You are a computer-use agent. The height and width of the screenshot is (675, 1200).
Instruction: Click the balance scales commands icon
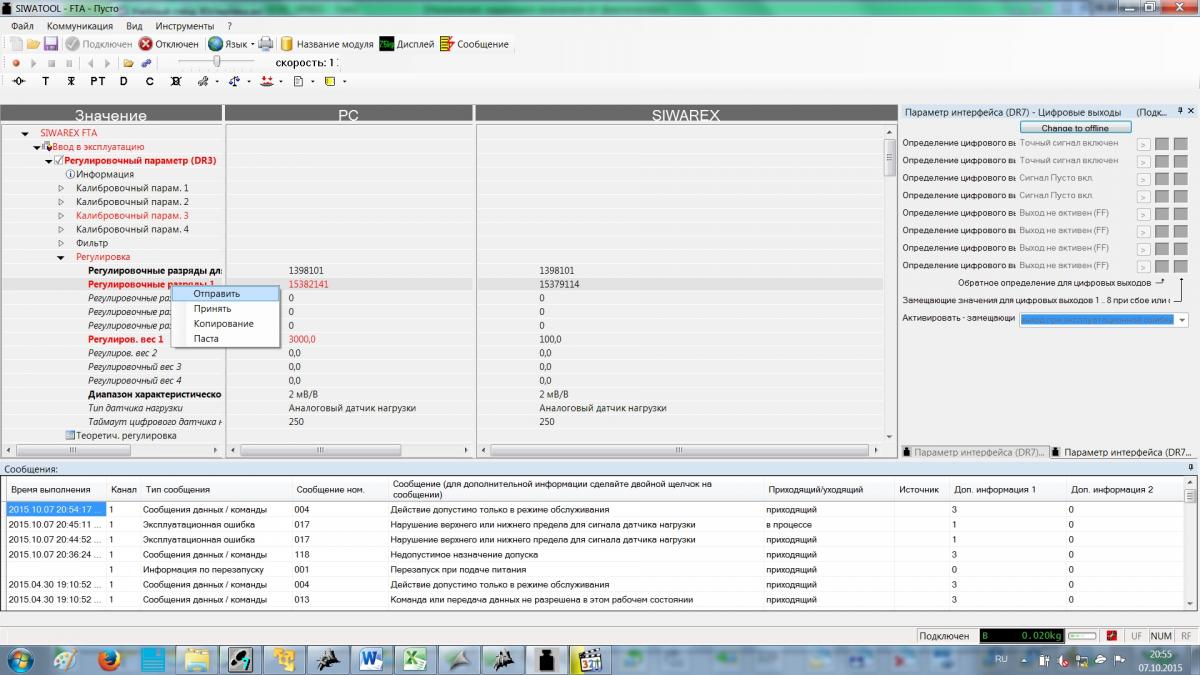[x=234, y=81]
